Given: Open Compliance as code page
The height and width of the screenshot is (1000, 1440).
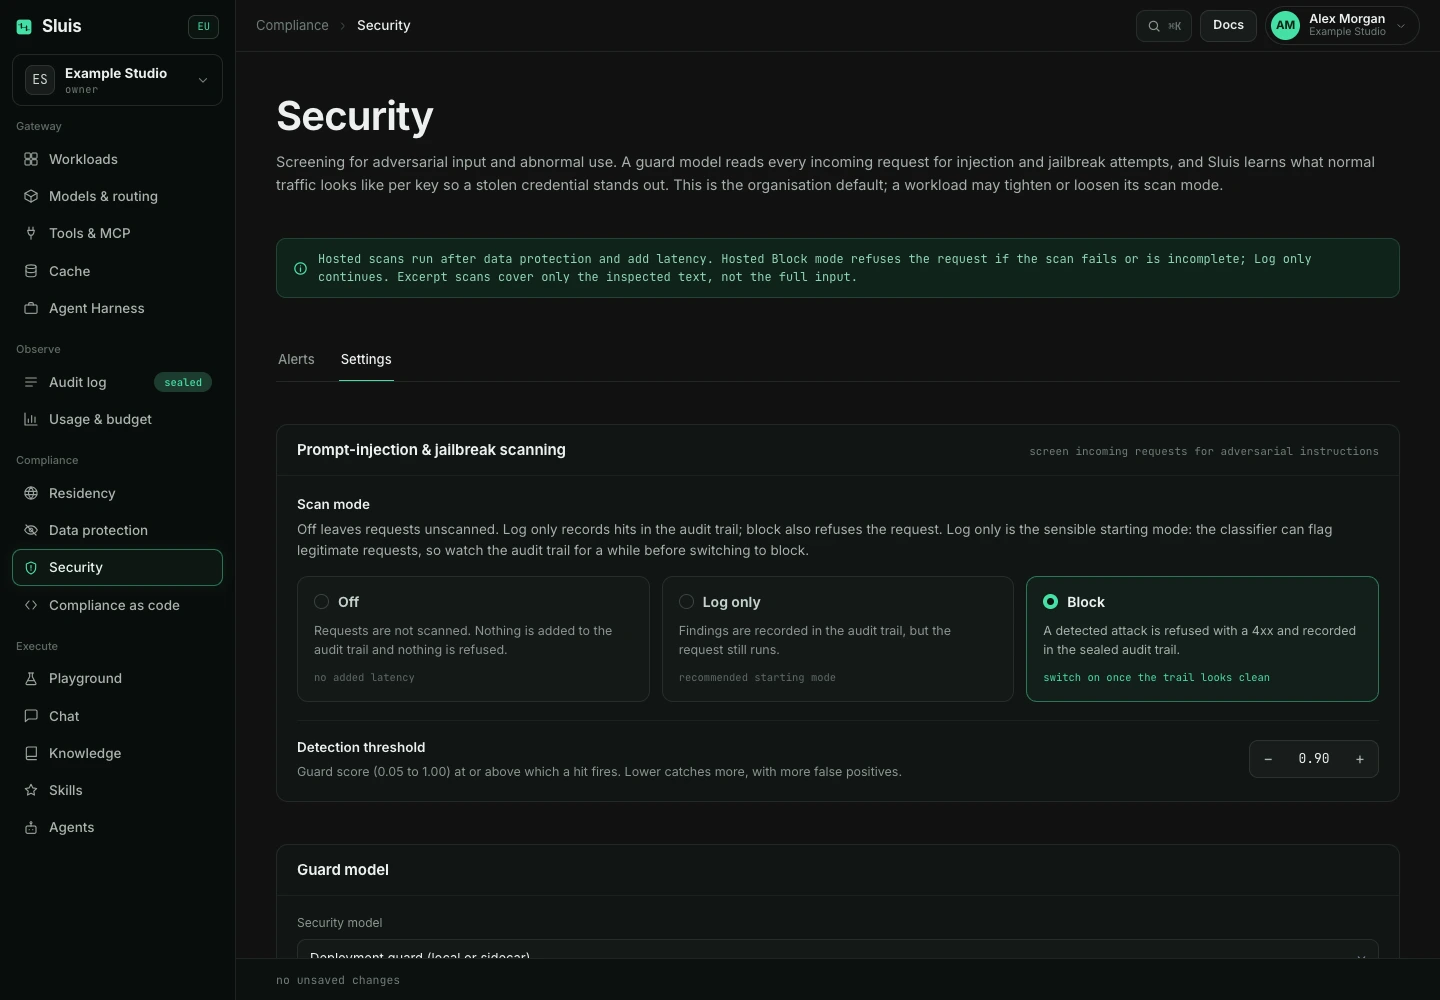Looking at the screenshot, I should tap(117, 605).
